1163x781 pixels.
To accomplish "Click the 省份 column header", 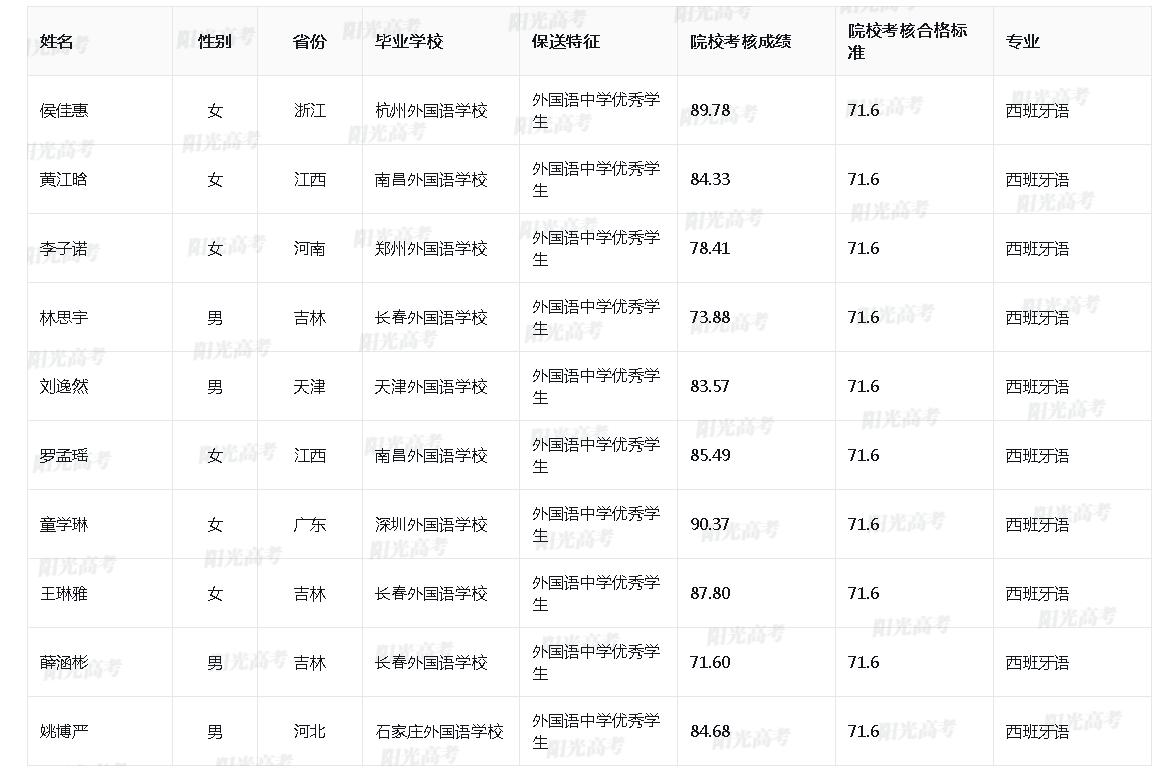I will [x=309, y=42].
